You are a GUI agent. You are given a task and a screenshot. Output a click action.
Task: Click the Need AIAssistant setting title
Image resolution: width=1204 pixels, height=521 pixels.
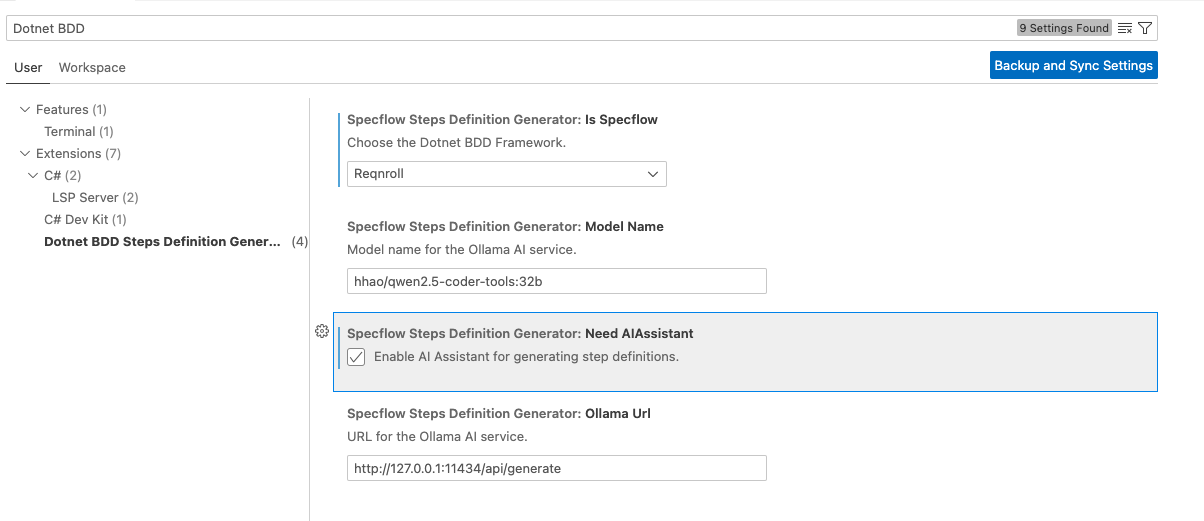(520, 333)
